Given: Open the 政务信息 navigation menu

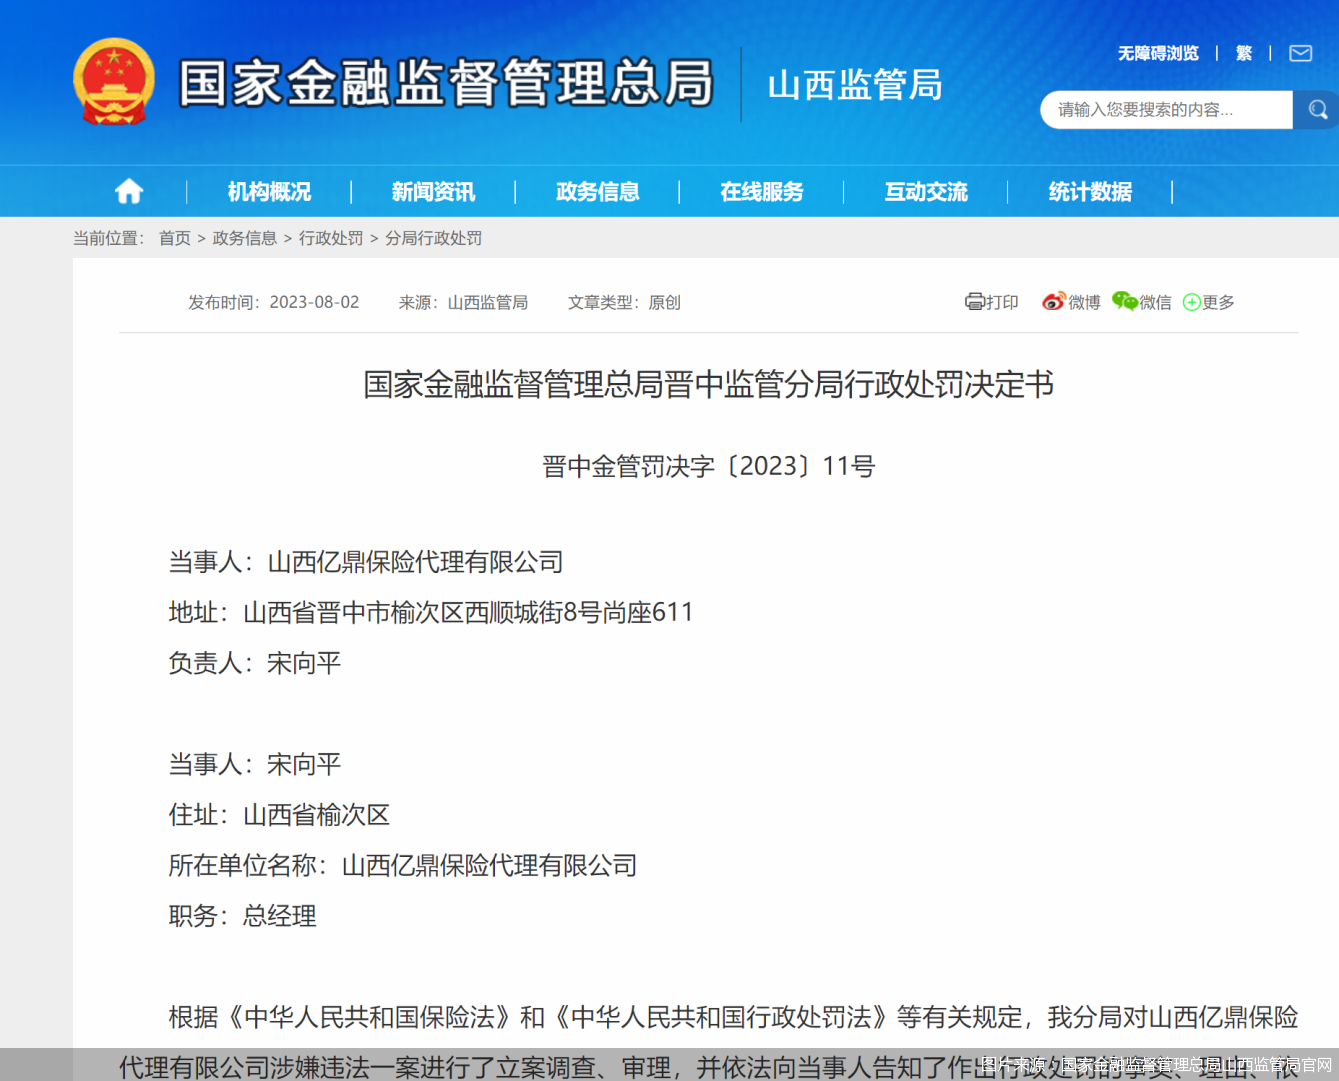Looking at the screenshot, I should (x=597, y=191).
